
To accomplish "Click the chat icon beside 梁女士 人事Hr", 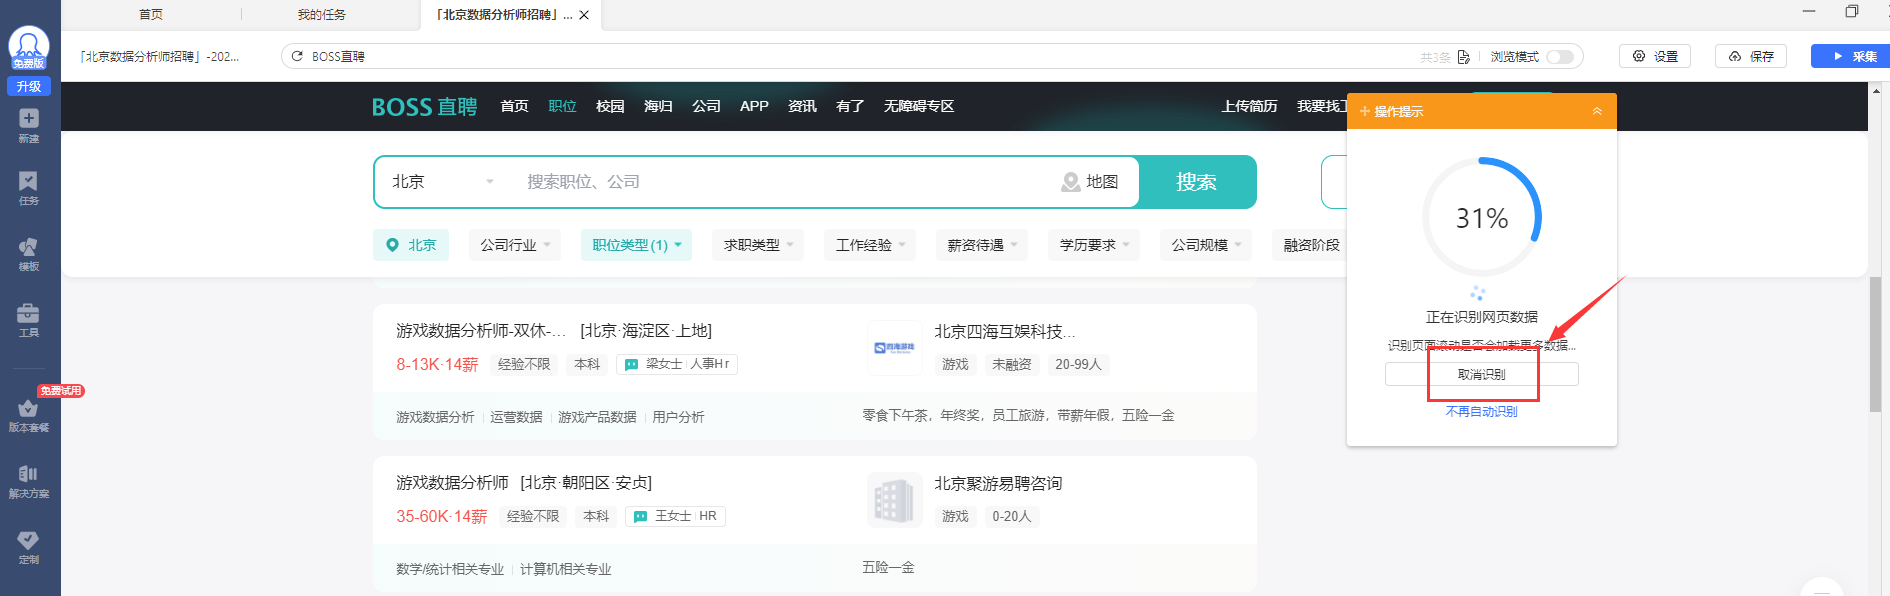I will (631, 365).
